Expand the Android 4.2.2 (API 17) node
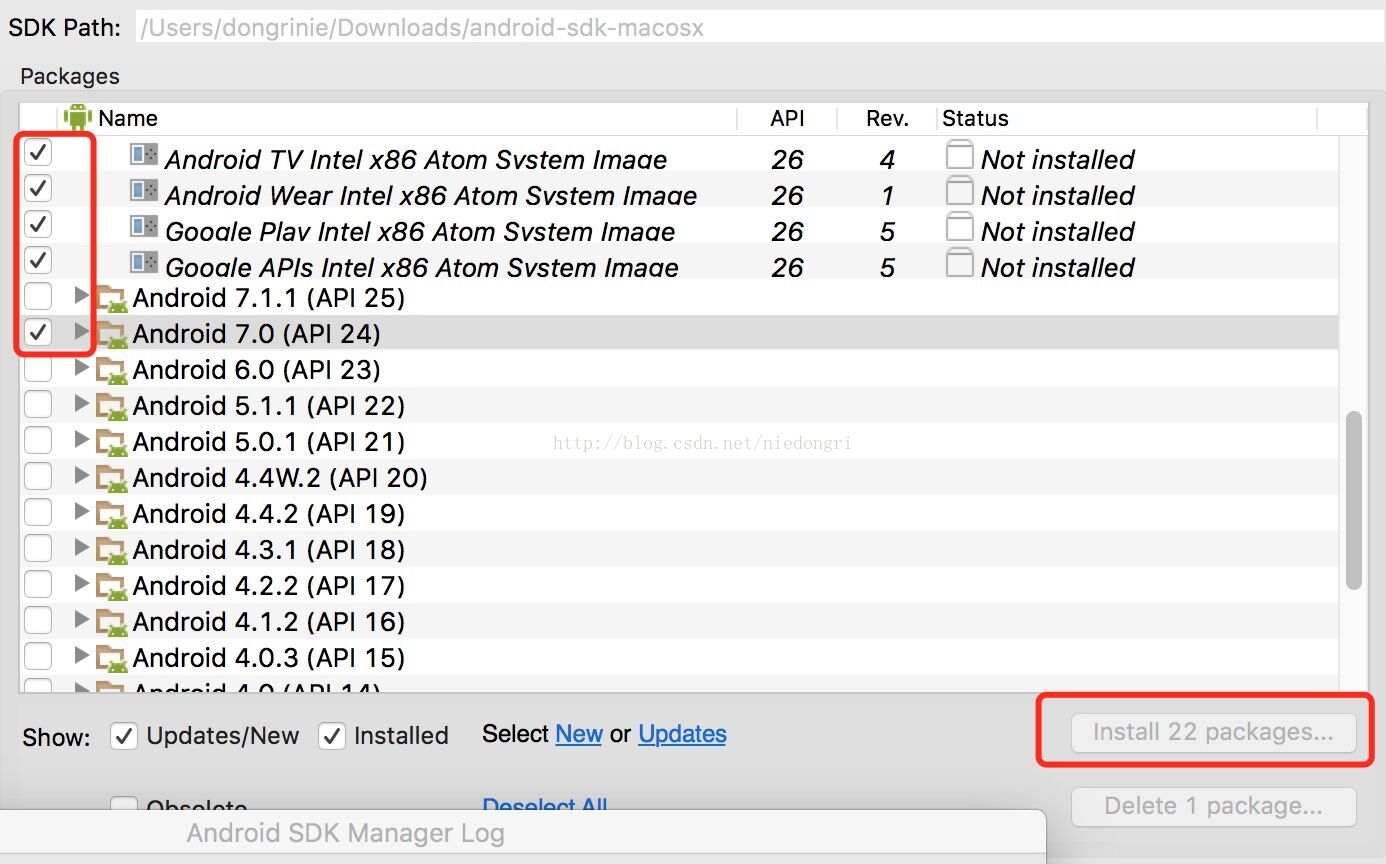 82,584
